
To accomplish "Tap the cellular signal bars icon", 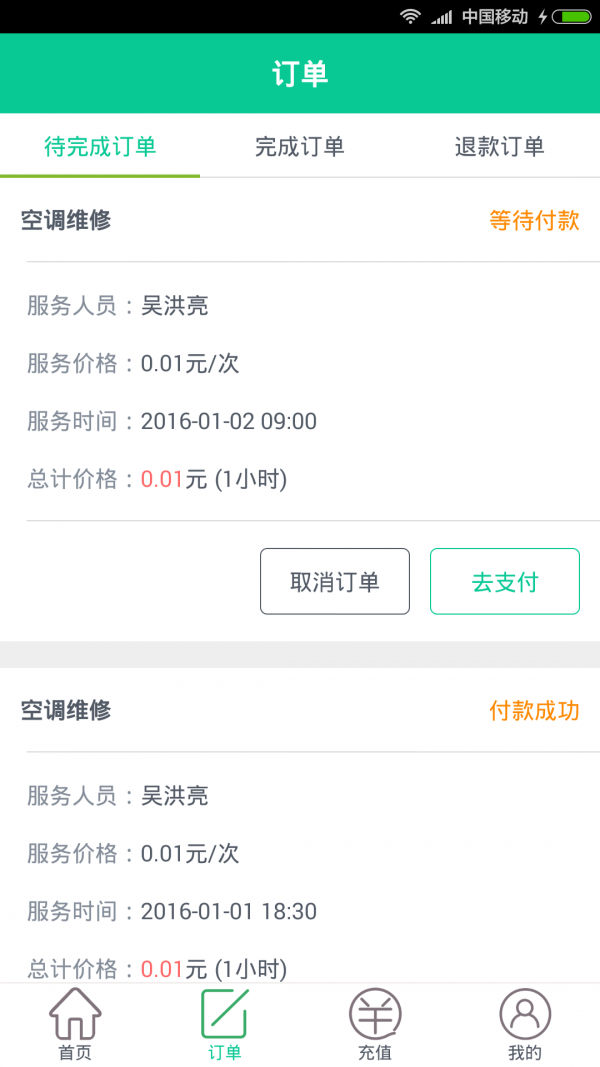I will [x=441, y=17].
